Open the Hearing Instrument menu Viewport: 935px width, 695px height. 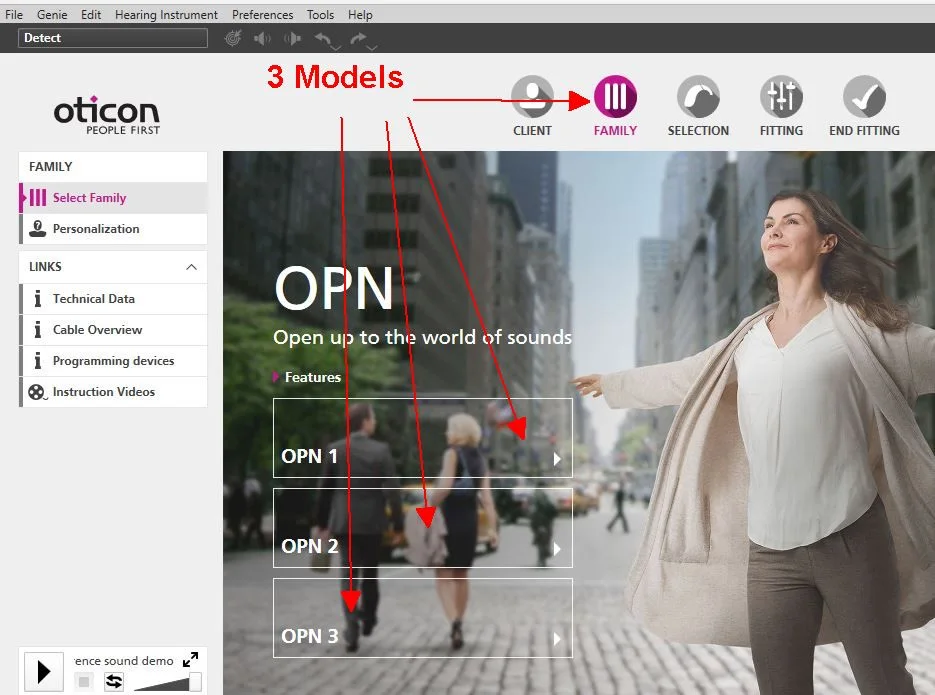(x=166, y=14)
